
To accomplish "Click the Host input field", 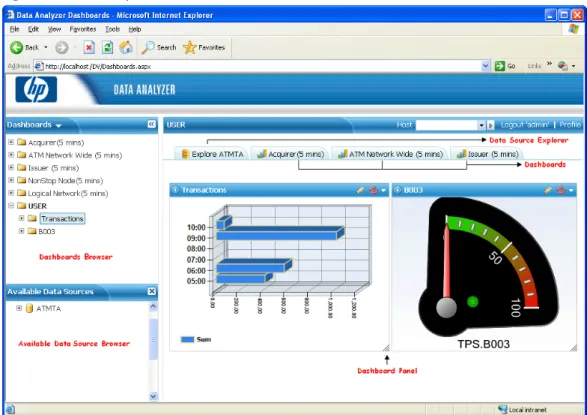I will click(x=447, y=125).
